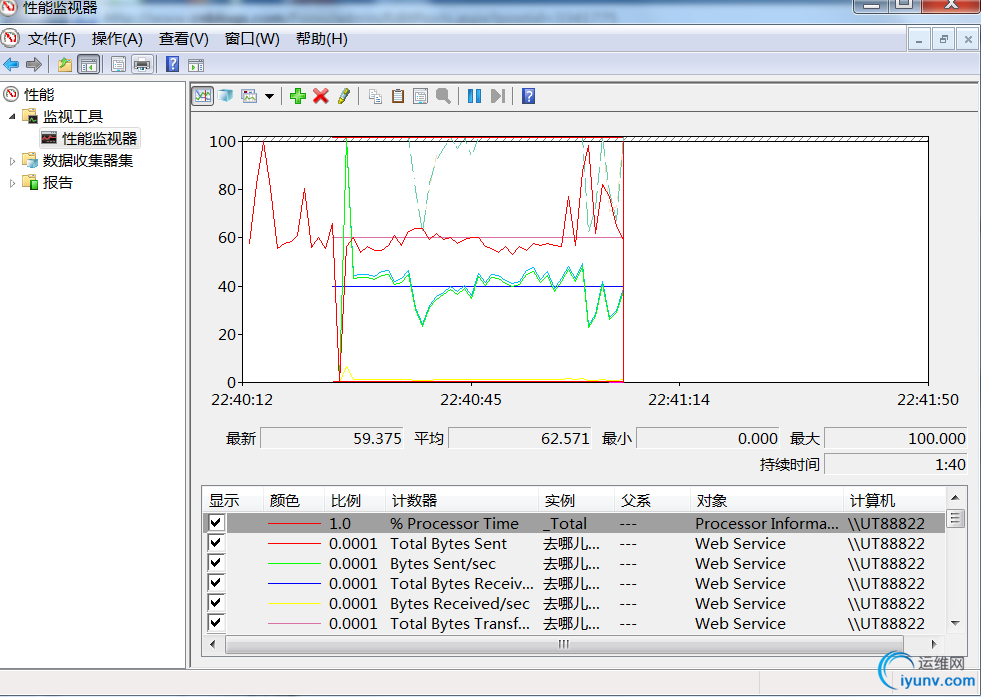Click the 实例 column header

577,501
